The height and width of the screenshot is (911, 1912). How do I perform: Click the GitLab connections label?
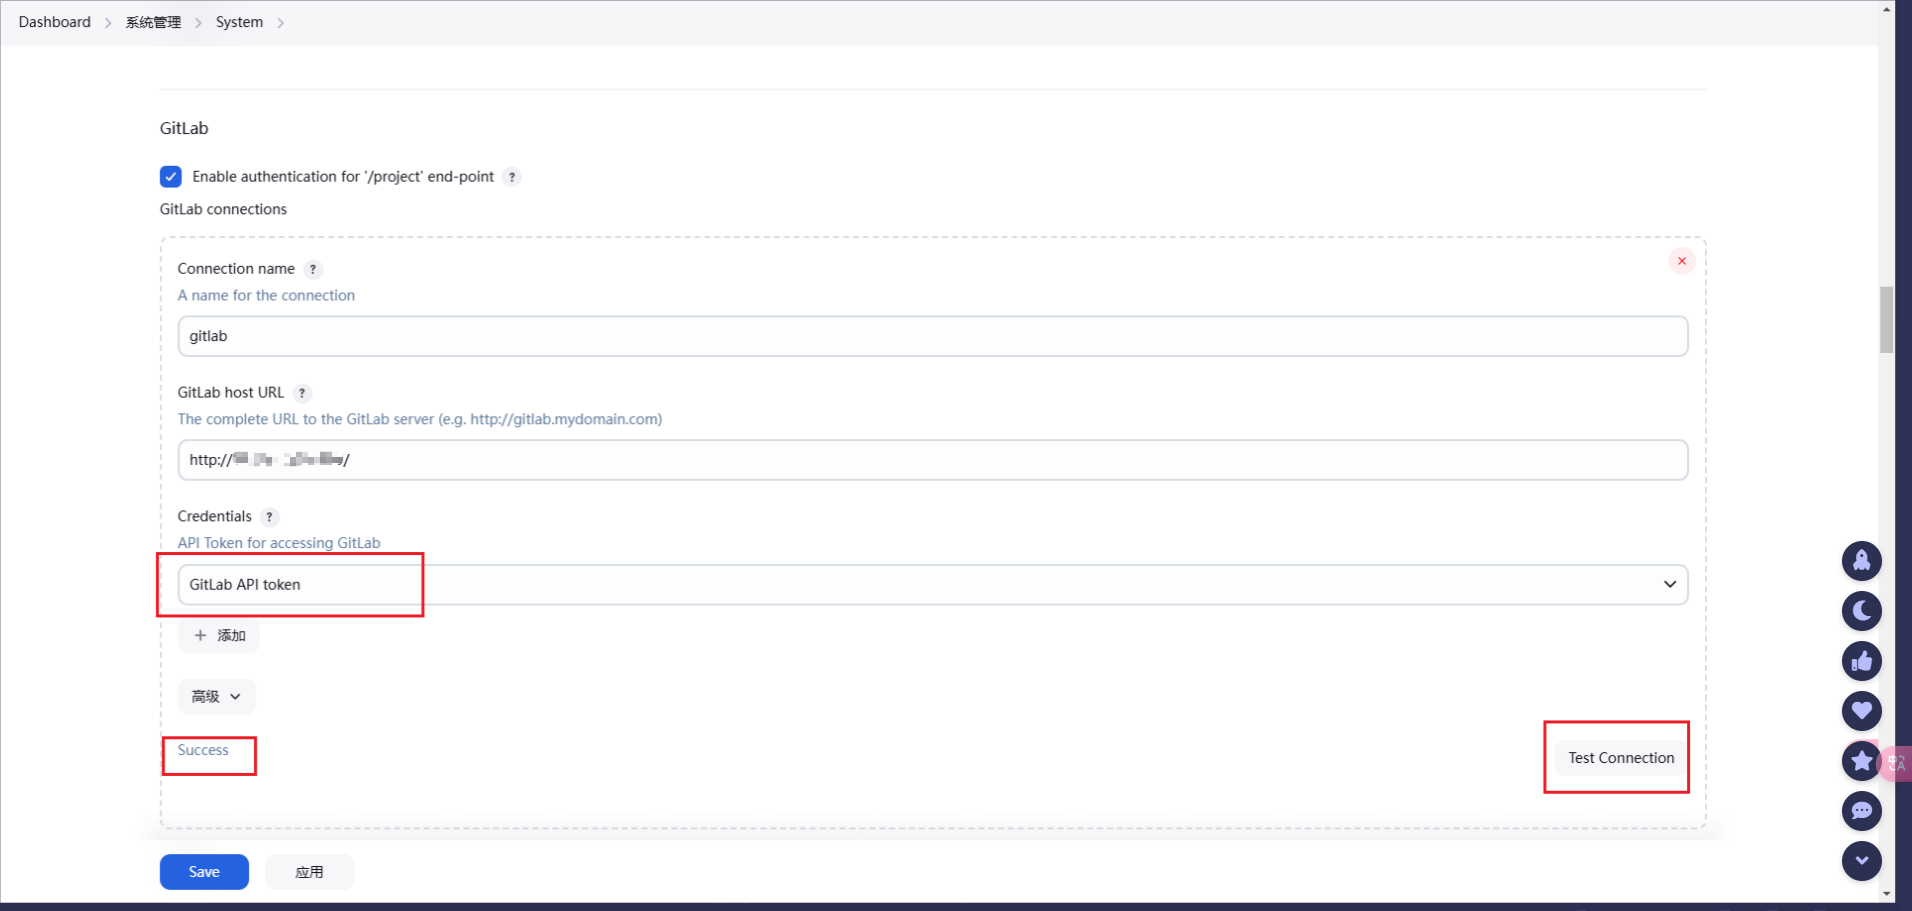coord(223,209)
